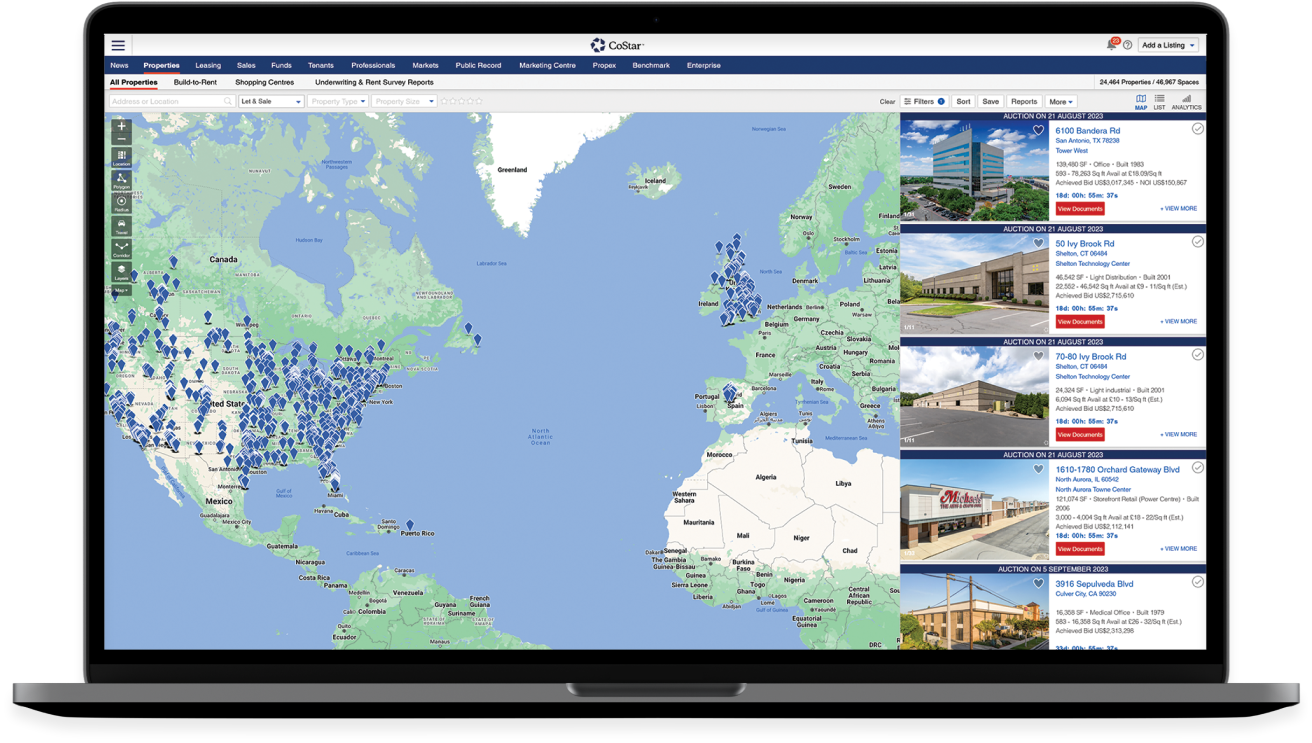1312x743 pixels.
Task: Open the 50 Ivy Brook Rd photo
Action: (x=974, y=284)
